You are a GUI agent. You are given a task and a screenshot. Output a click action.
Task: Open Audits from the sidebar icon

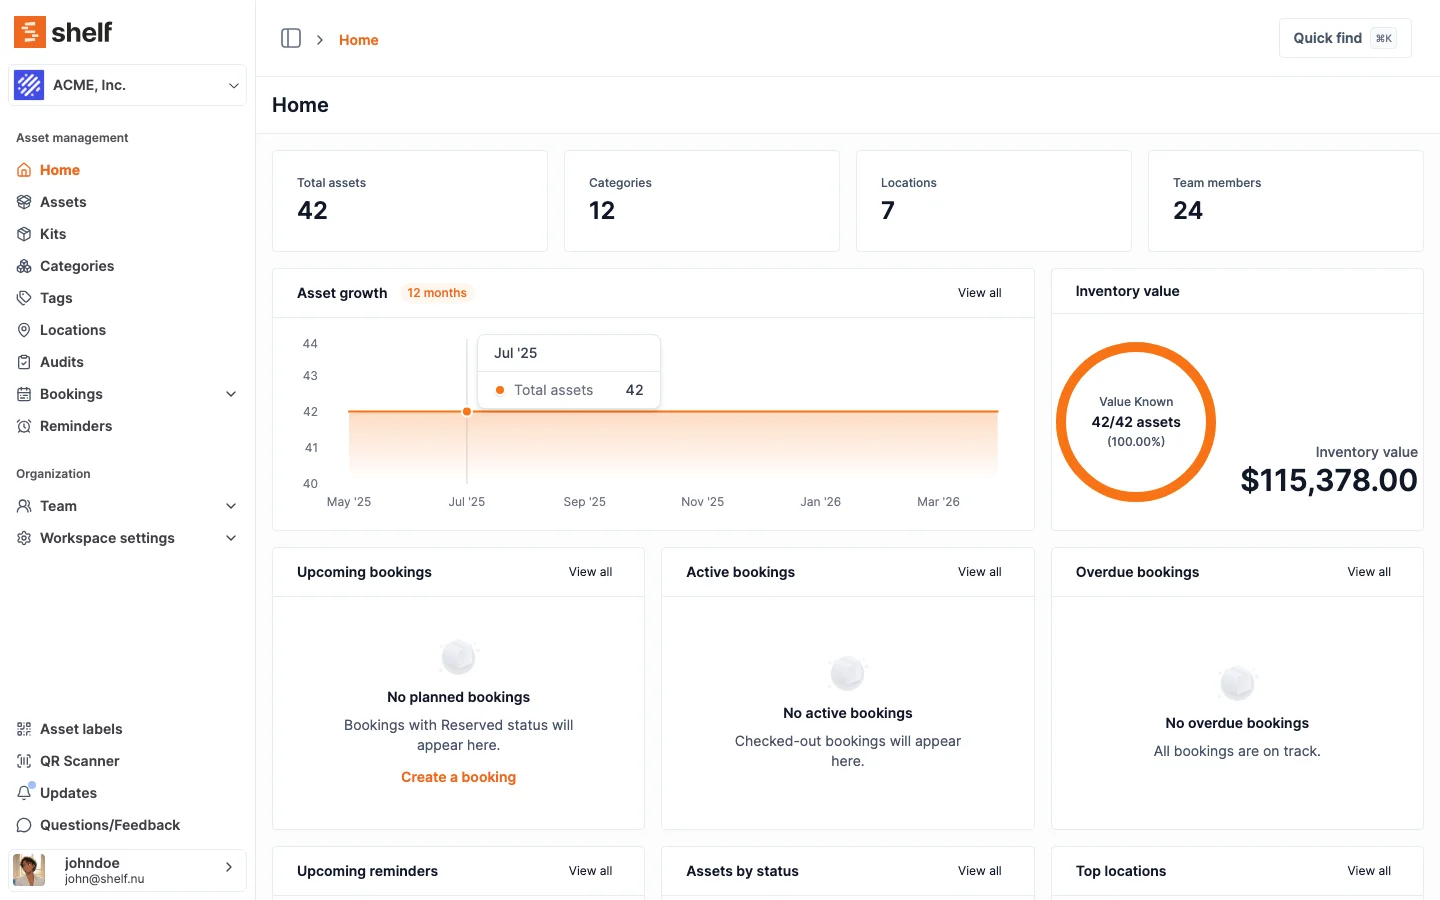click(24, 362)
